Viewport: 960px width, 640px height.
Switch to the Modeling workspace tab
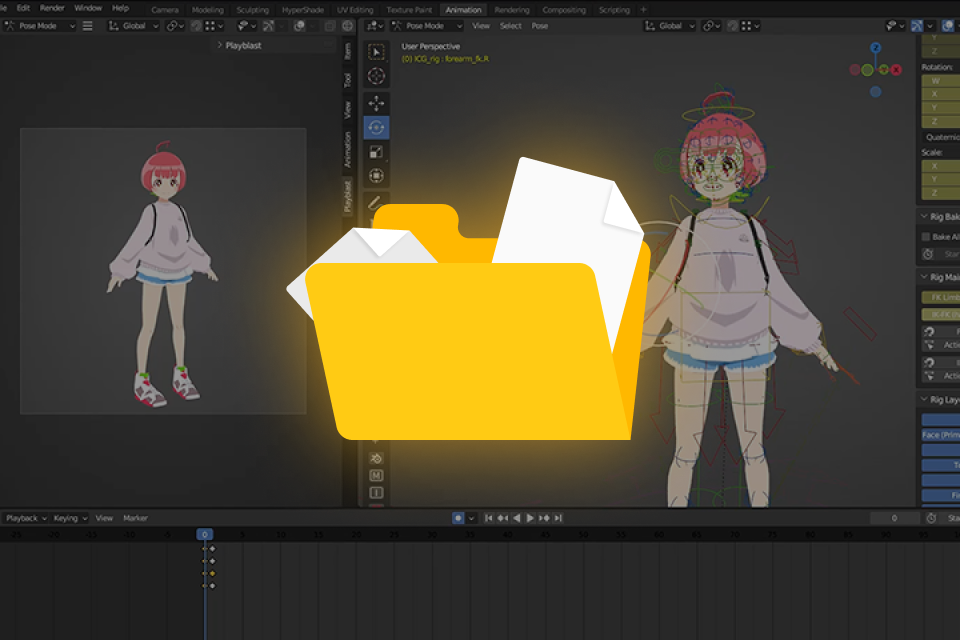[x=208, y=10]
